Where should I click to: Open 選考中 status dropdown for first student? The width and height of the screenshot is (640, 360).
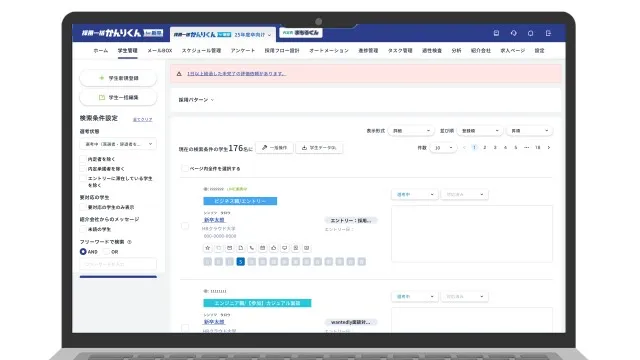pyautogui.click(x=415, y=195)
